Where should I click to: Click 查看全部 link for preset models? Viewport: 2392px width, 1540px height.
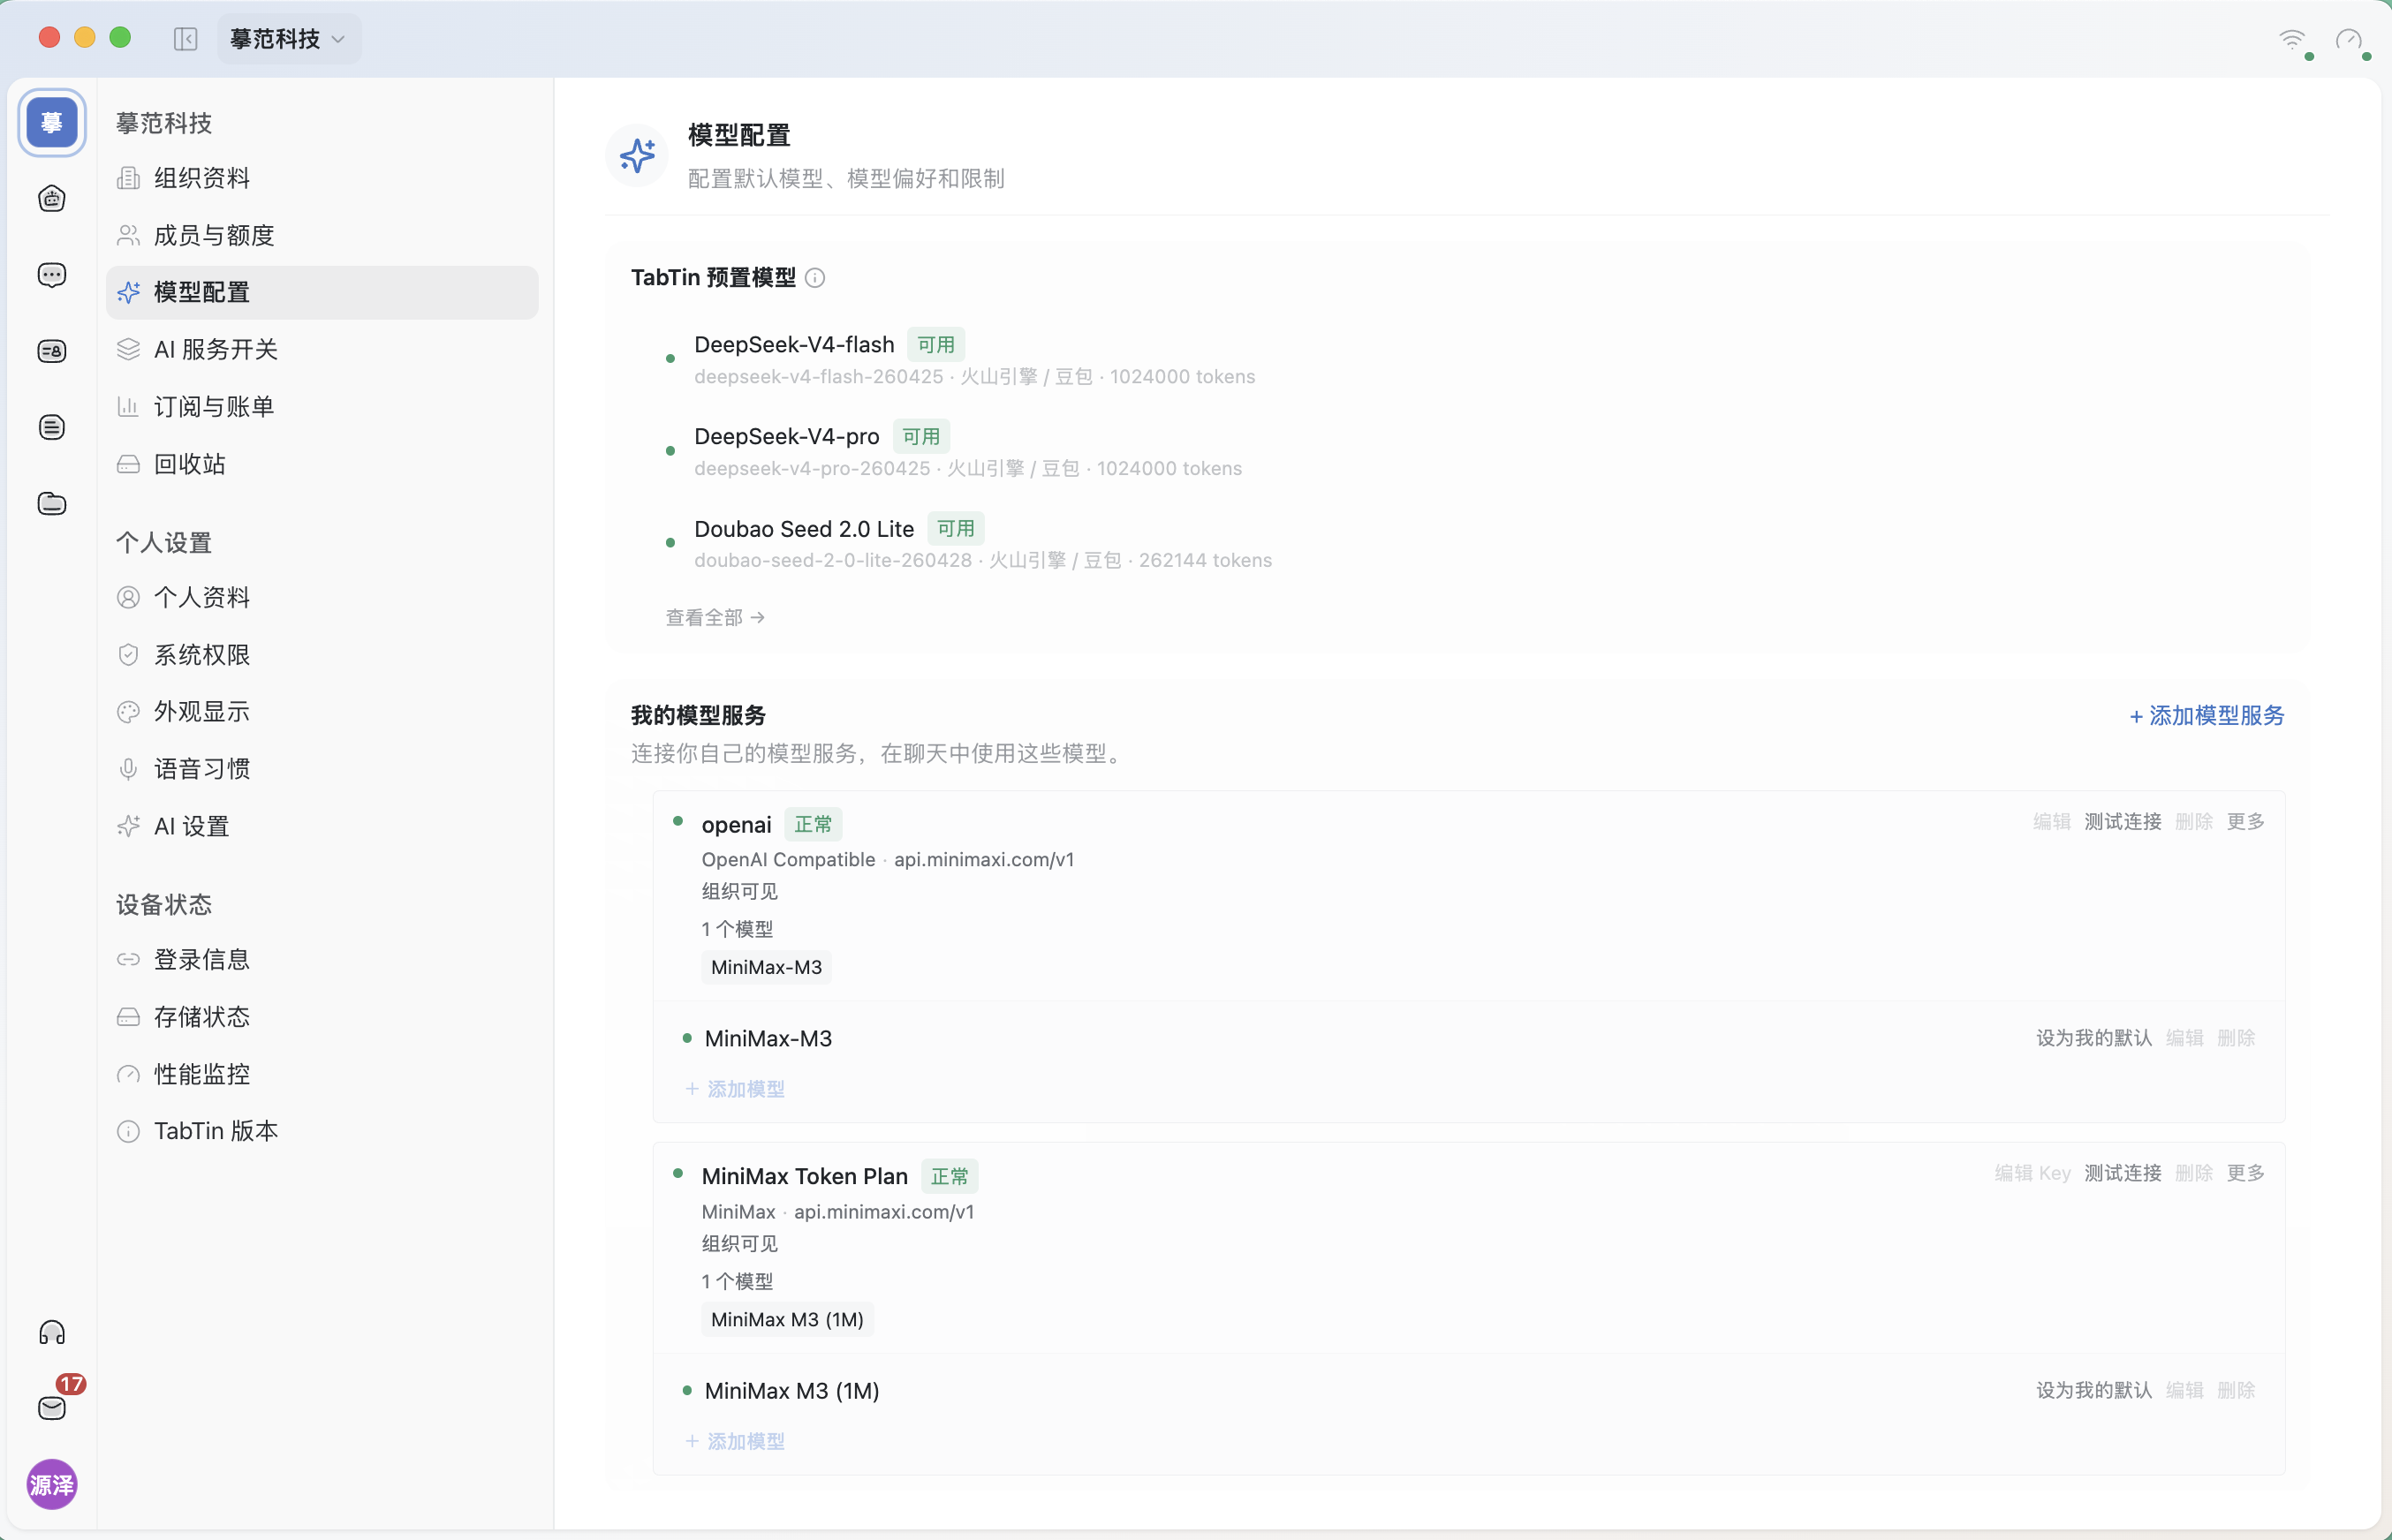715,617
